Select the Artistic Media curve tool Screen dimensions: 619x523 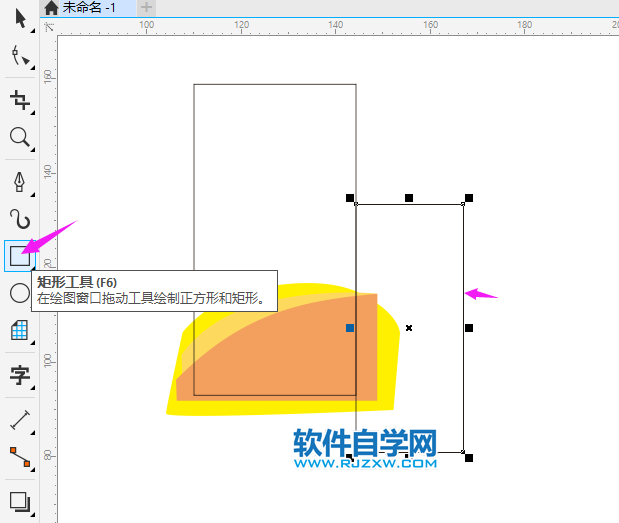(20, 219)
